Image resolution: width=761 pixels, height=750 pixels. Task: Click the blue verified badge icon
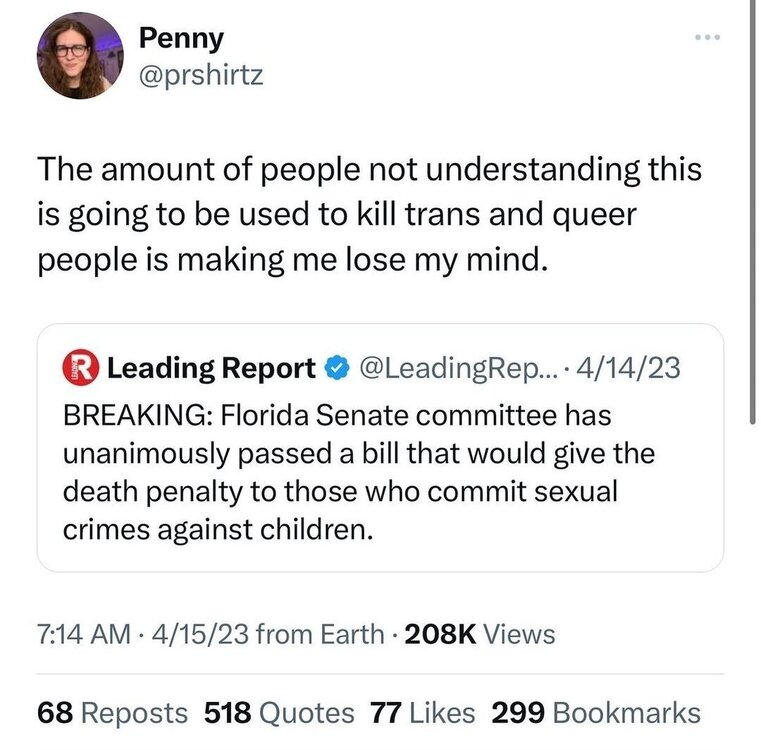(x=334, y=369)
